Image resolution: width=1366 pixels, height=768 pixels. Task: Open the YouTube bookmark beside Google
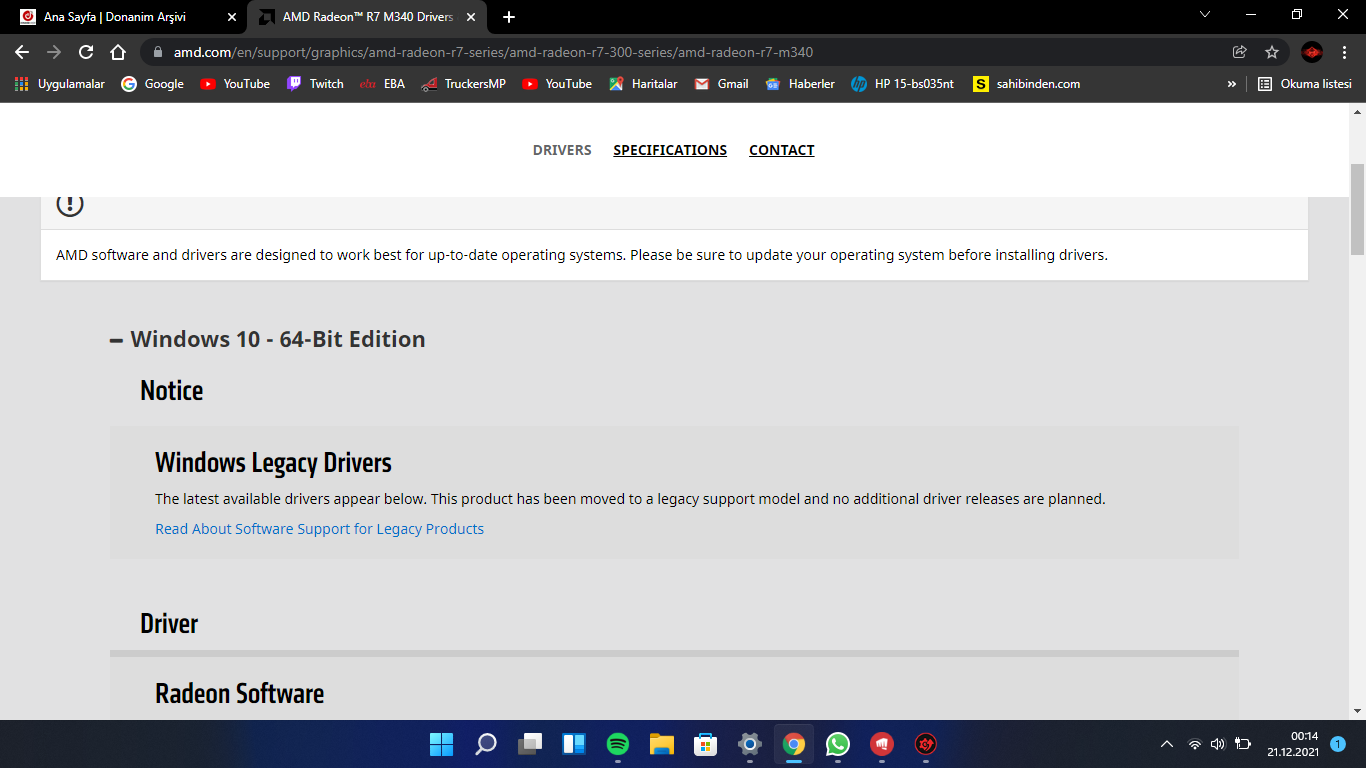pos(235,84)
